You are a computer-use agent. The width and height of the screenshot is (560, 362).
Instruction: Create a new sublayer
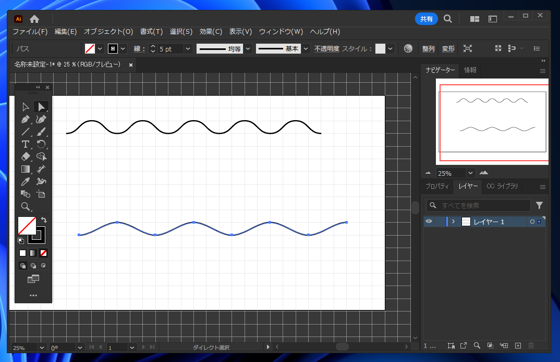(504, 345)
